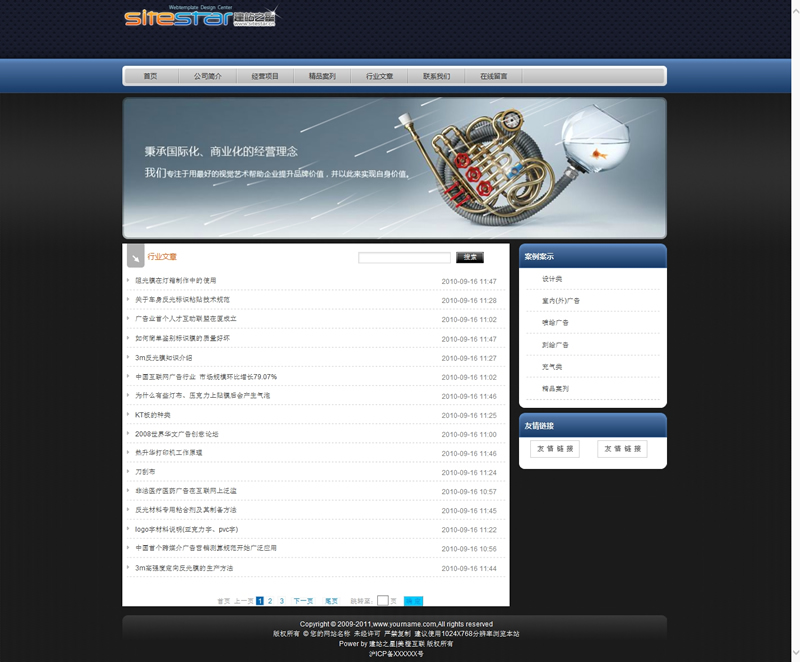Select 精品案列 in the sidebar list
This screenshot has height=662, width=800.
click(555, 388)
